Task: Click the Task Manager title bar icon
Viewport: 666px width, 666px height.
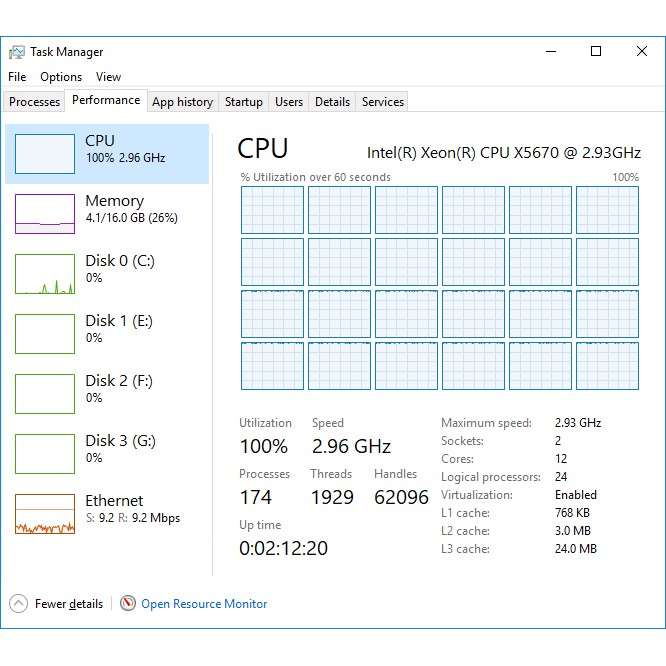Action: (17, 52)
